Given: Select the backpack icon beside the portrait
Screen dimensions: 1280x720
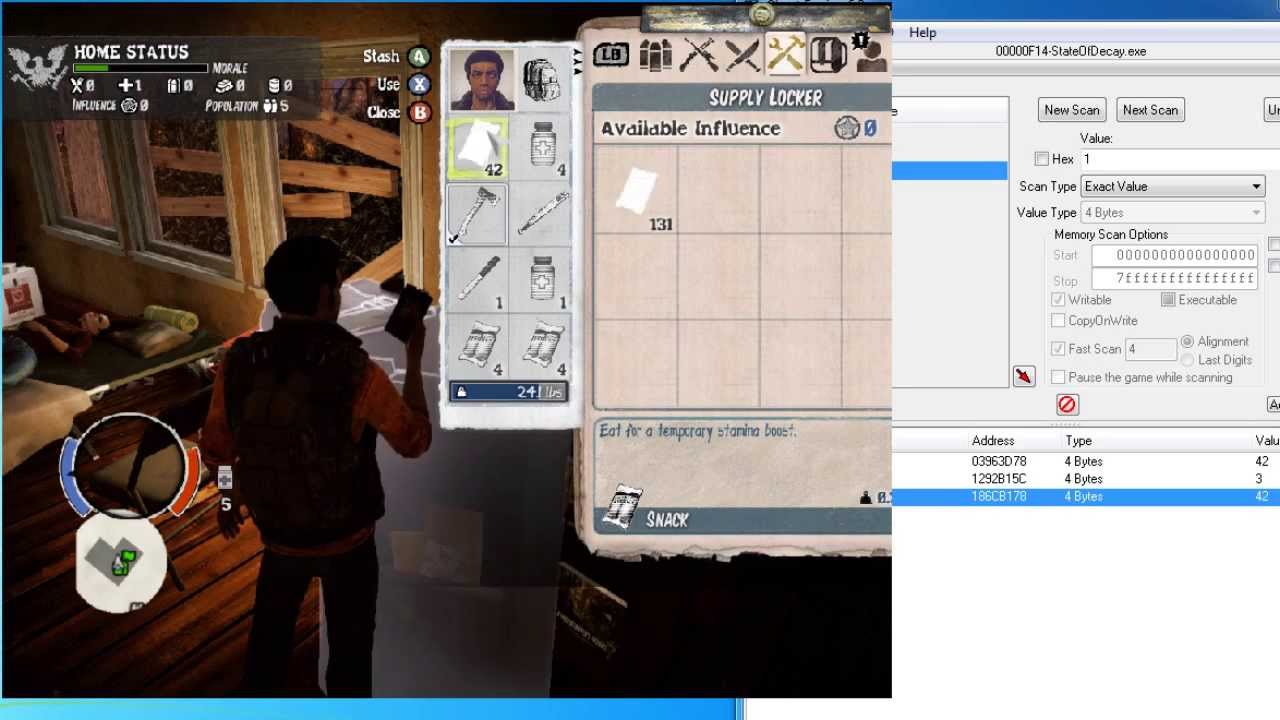Looking at the screenshot, I should pyautogui.click(x=542, y=79).
